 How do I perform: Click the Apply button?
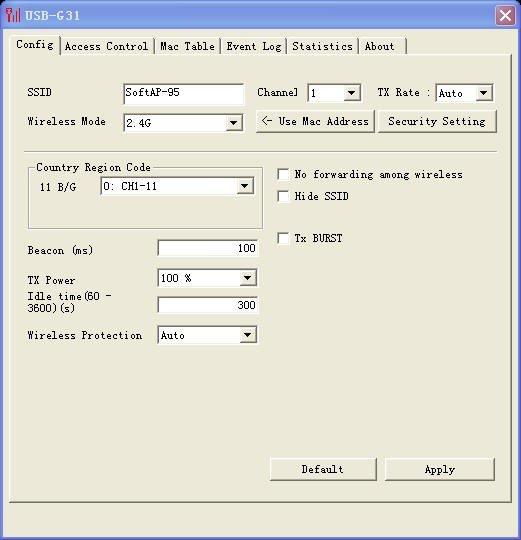coord(440,469)
